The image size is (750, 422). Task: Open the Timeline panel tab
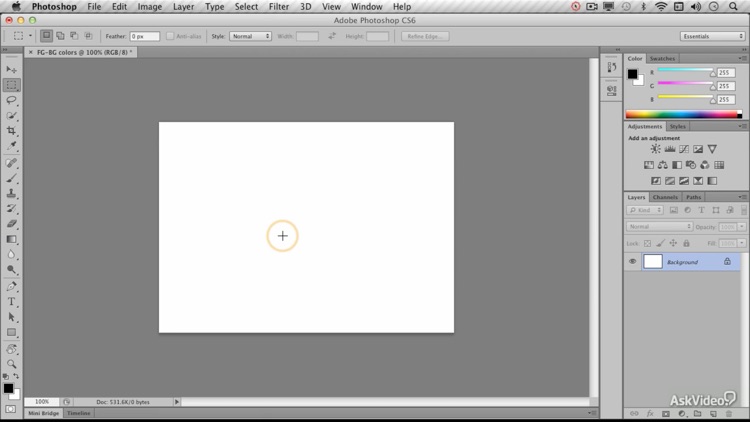(78, 413)
